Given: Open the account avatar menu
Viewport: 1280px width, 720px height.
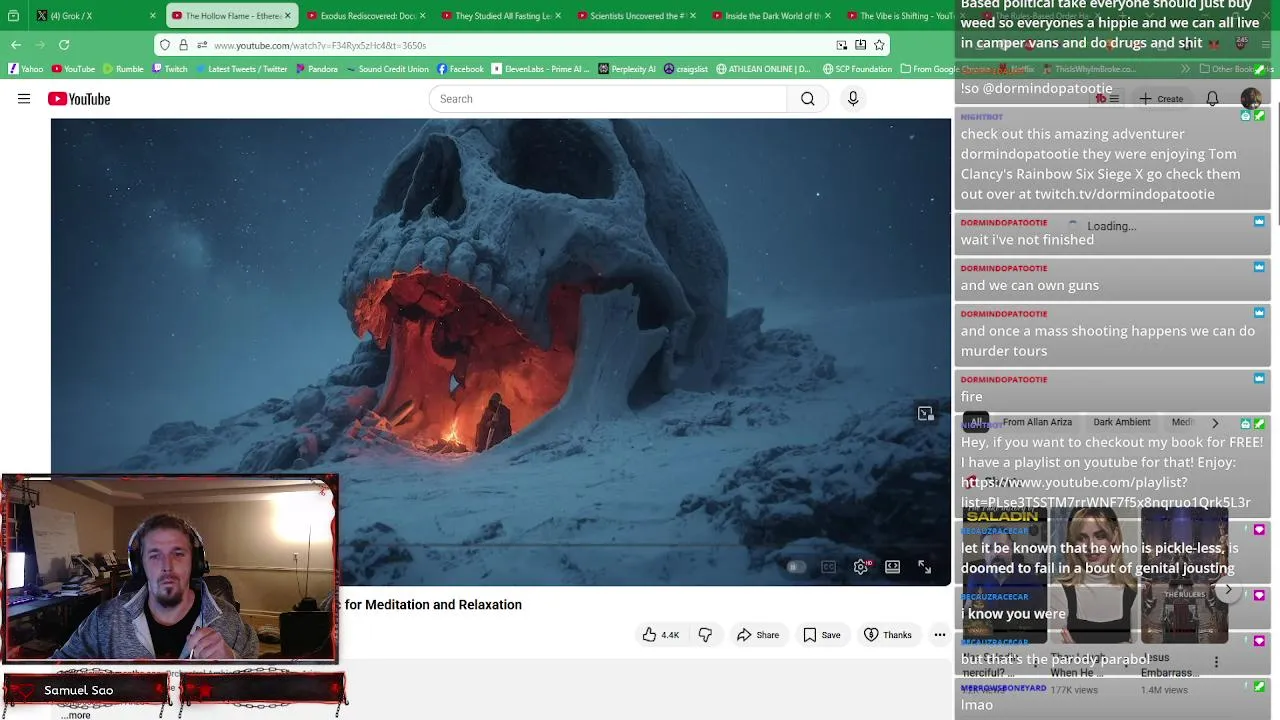Looking at the screenshot, I should point(1251,99).
